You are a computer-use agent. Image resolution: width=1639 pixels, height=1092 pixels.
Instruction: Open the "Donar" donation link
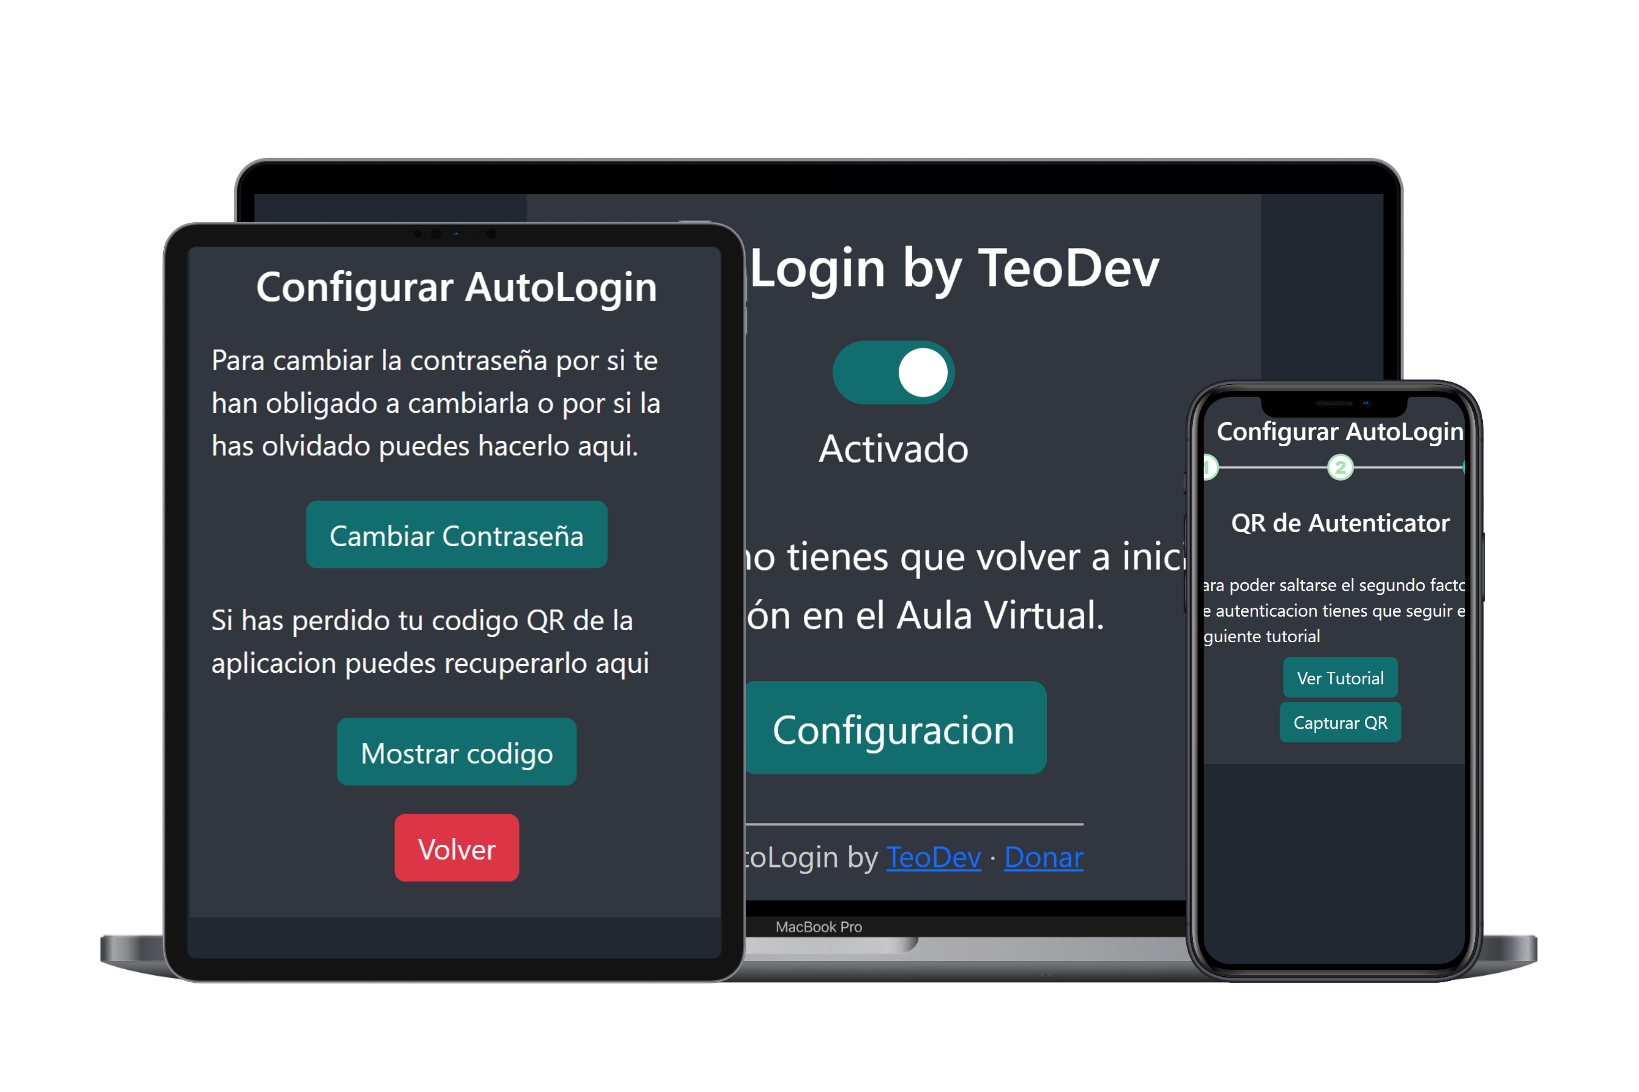(x=1042, y=857)
